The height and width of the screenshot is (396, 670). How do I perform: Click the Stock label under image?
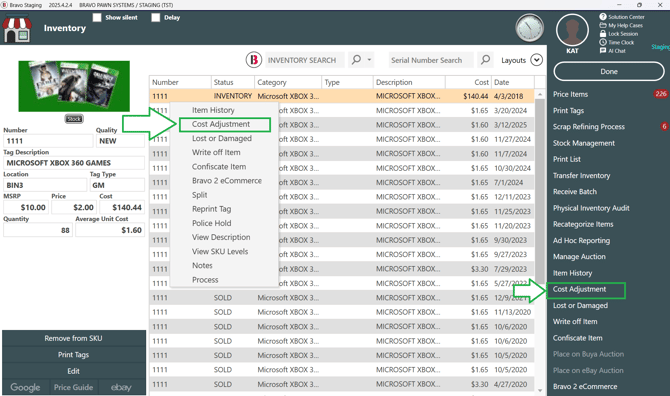click(x=74, y=119)
